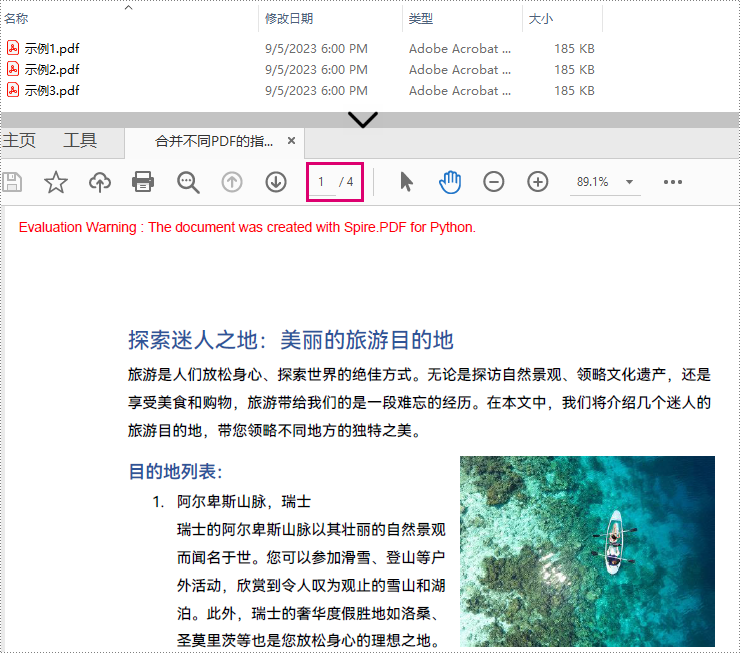Click the 目的地列表 subheading
Screen dimensions: 740x653
click(x=175, y=471)
